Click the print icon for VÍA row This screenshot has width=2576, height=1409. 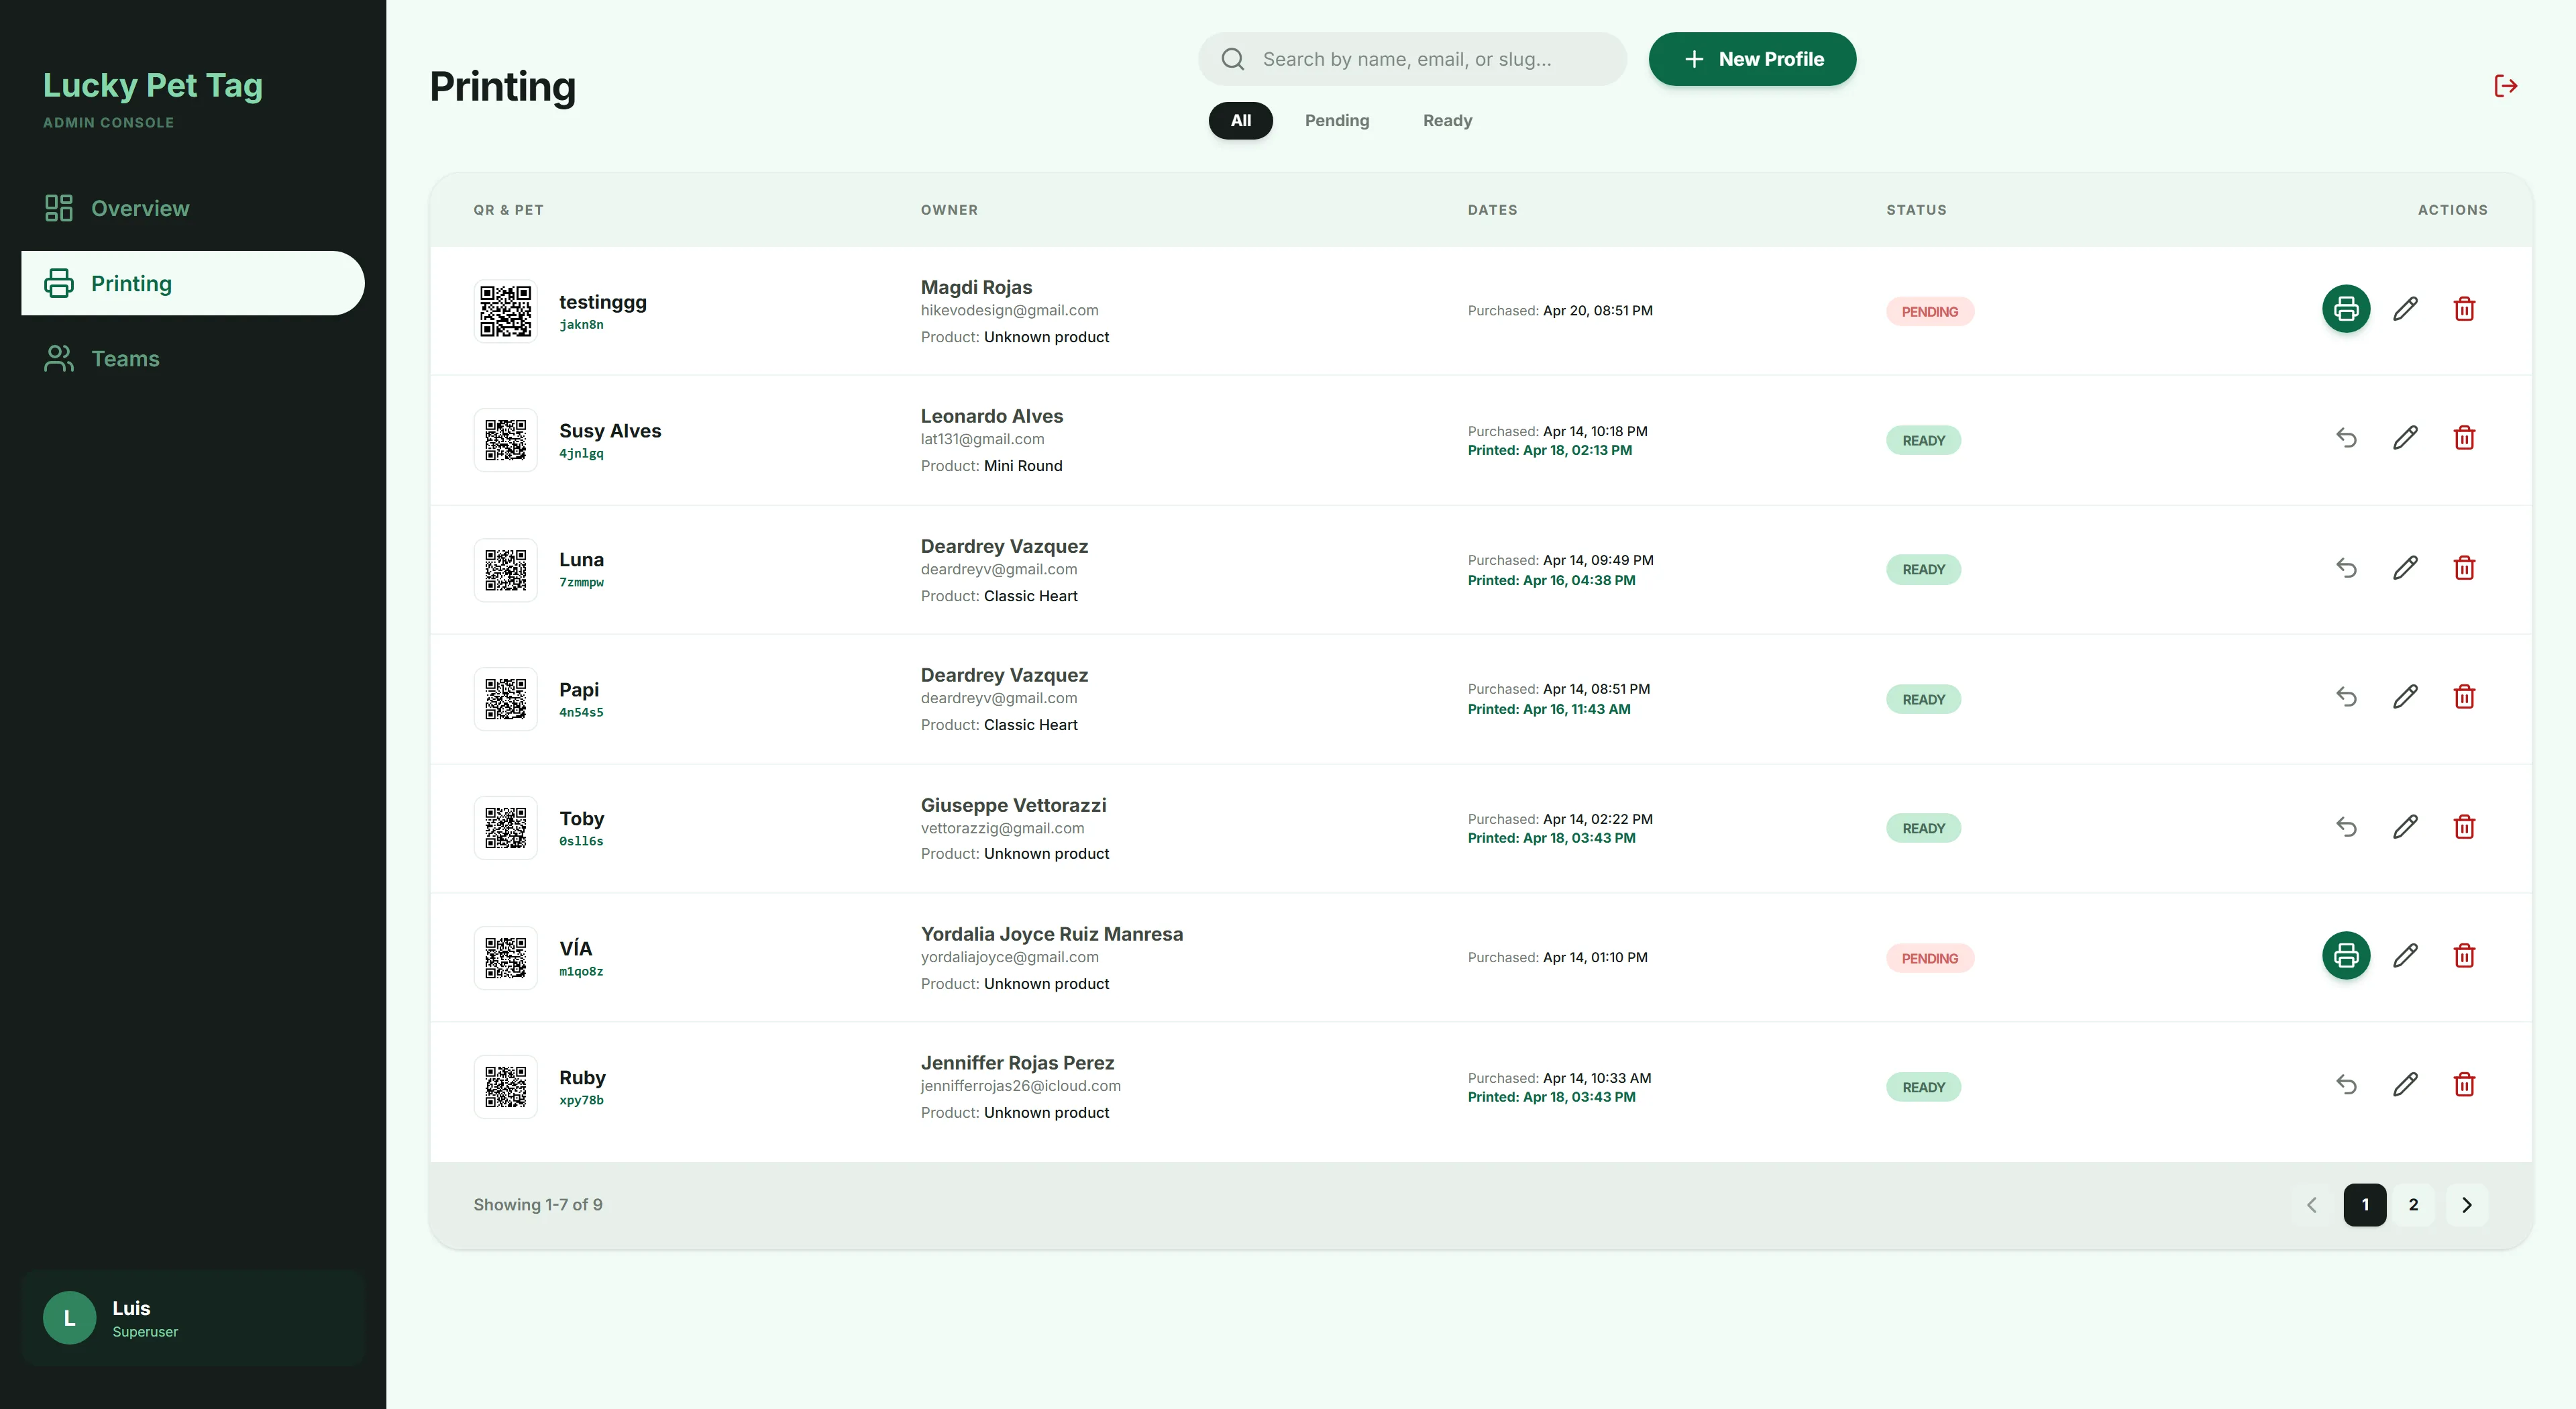click(x=2346, y=956)
